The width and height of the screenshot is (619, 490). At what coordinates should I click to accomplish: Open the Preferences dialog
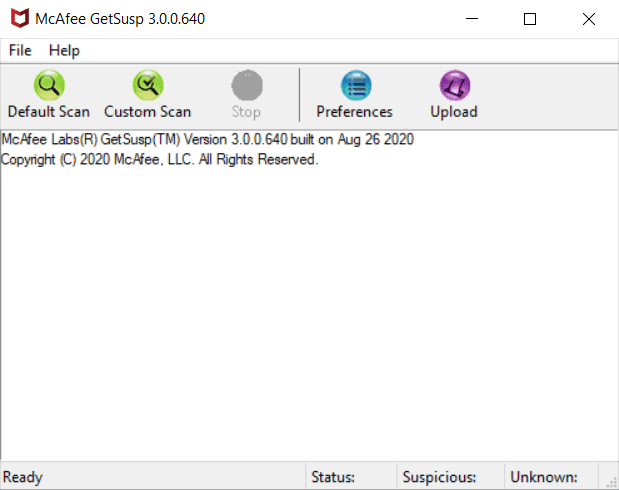[355, 95]
